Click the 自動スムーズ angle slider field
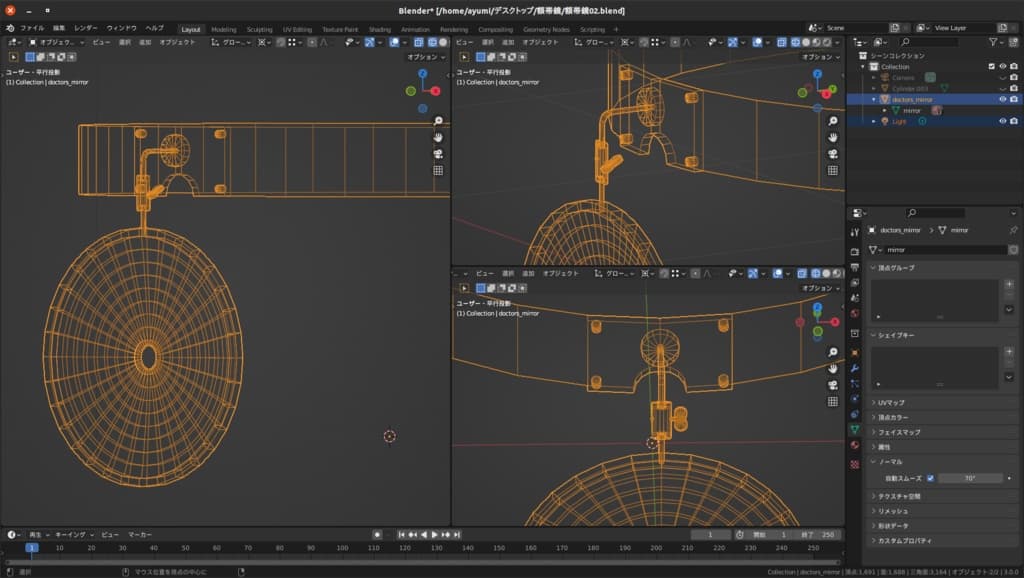This screenshot has width=1024, height=578. pyautogui.click(x=969, y=479)
